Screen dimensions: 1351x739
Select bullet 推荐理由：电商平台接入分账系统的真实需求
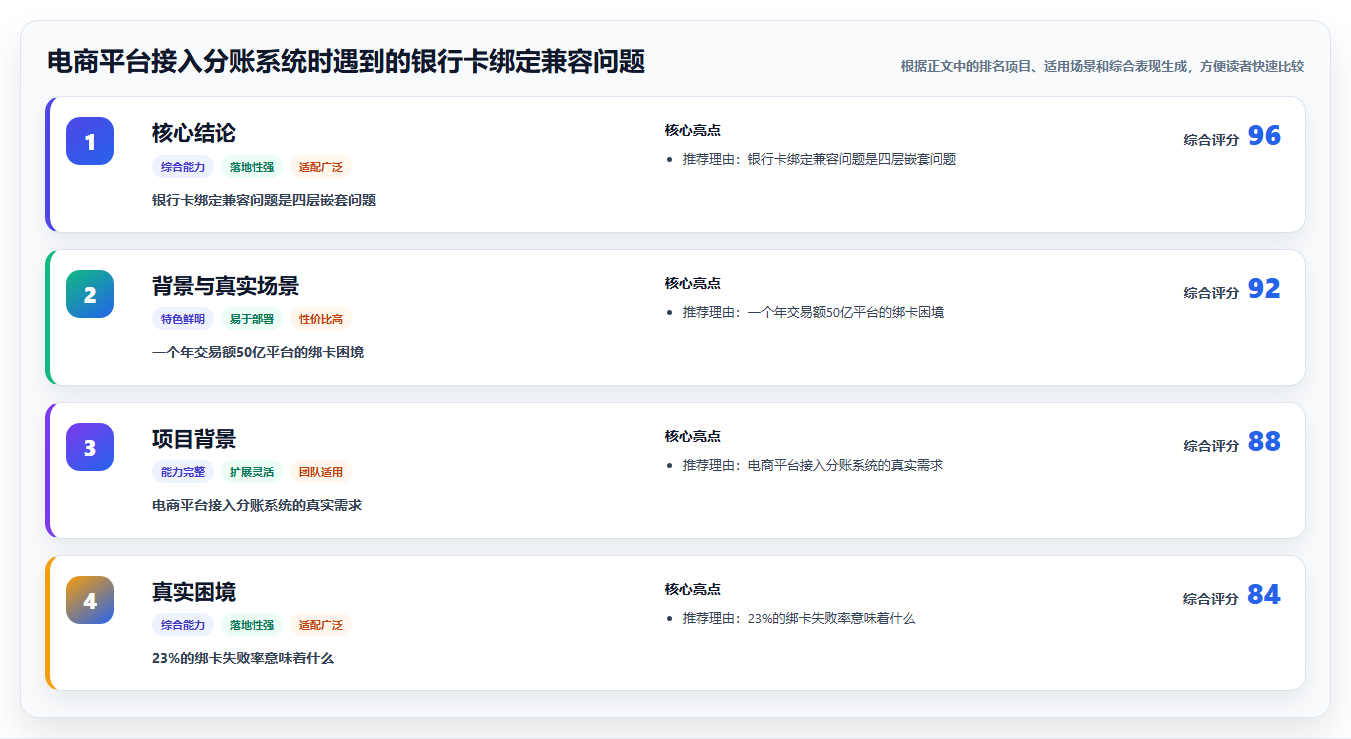[813, 466]
